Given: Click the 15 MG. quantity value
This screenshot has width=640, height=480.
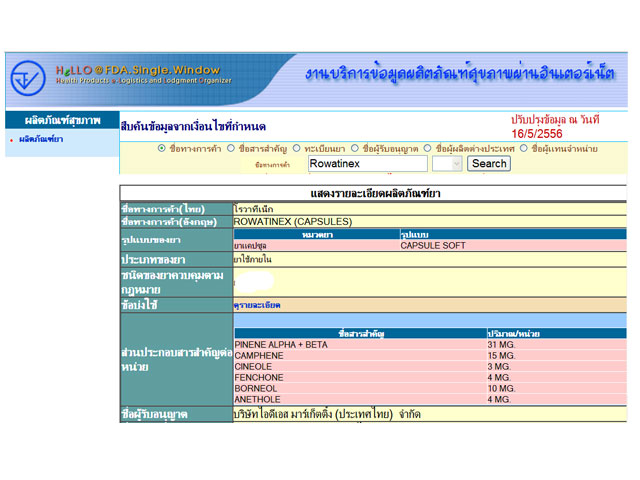Looking at the screenshot, I should 501,356.
